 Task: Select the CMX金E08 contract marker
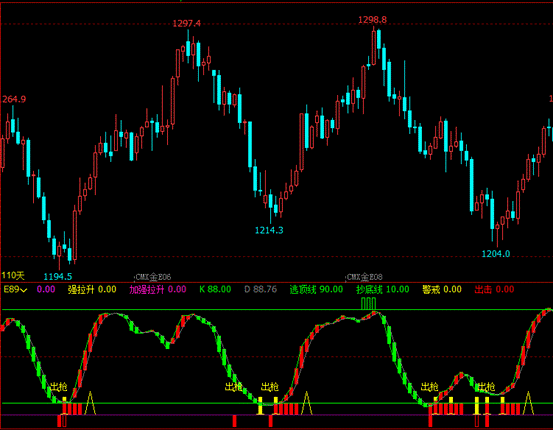[365, 277]
